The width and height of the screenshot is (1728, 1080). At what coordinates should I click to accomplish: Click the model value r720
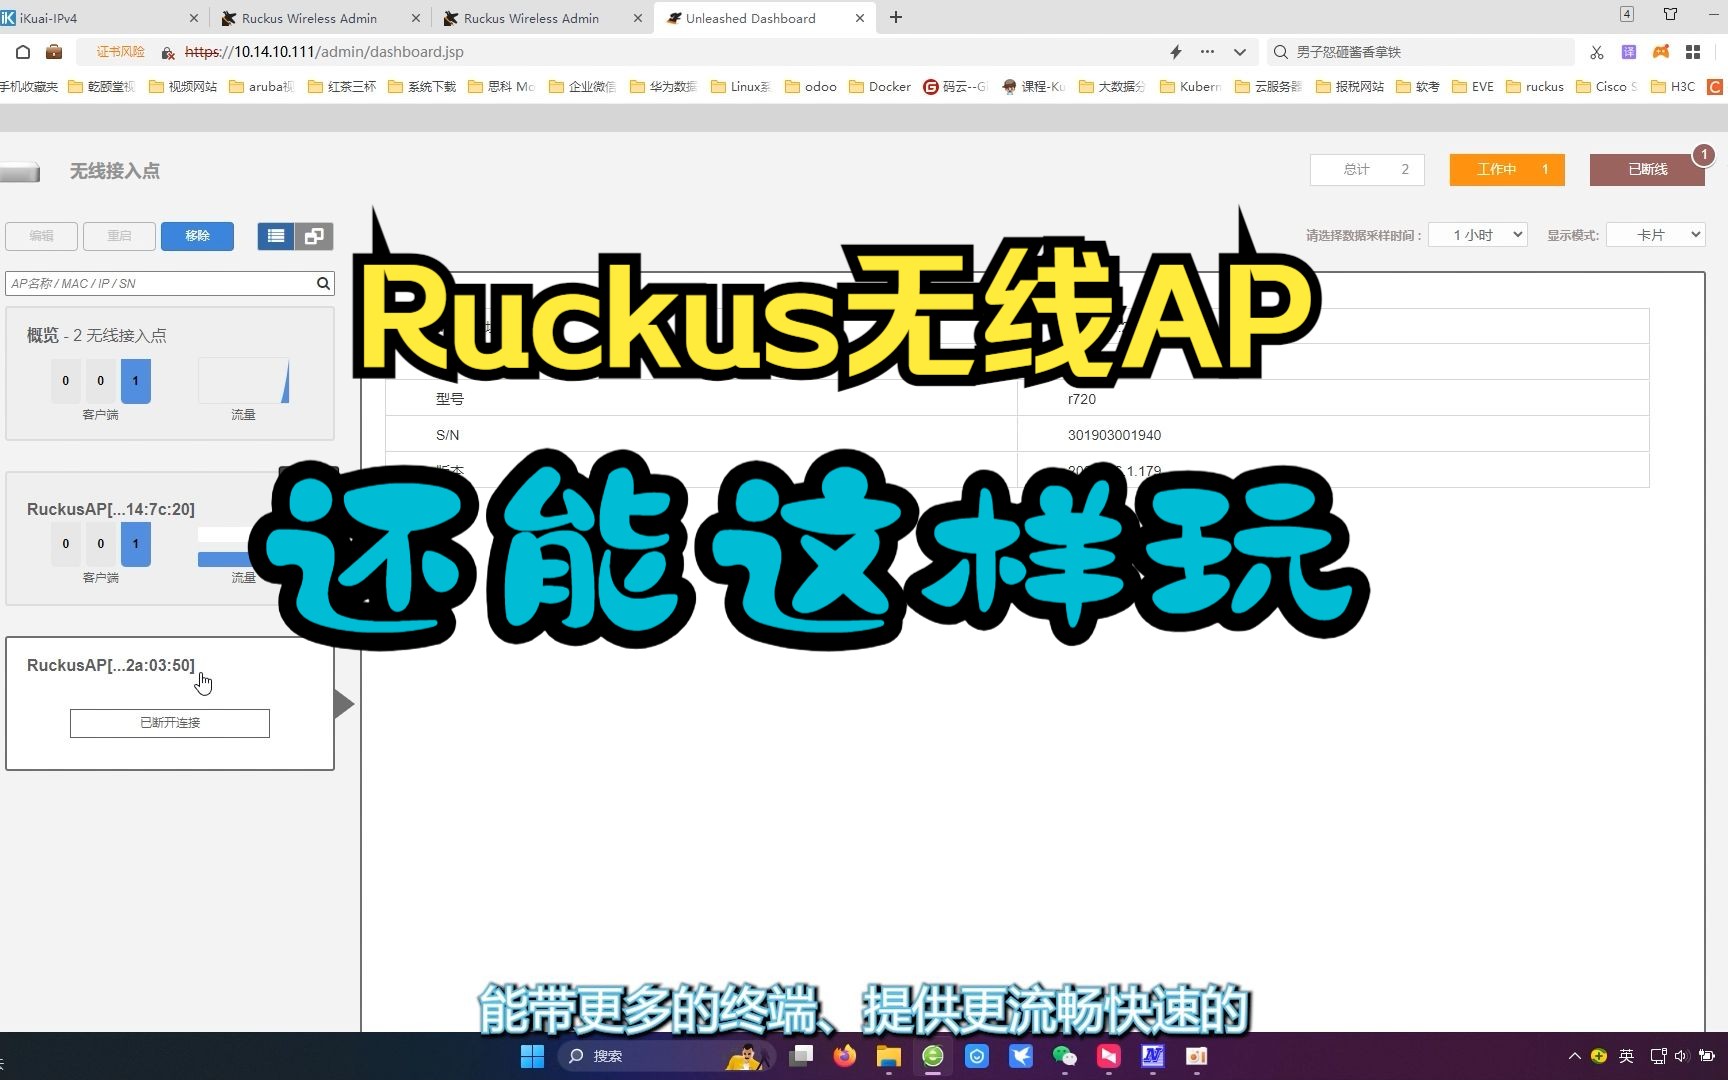(1082, 399)
